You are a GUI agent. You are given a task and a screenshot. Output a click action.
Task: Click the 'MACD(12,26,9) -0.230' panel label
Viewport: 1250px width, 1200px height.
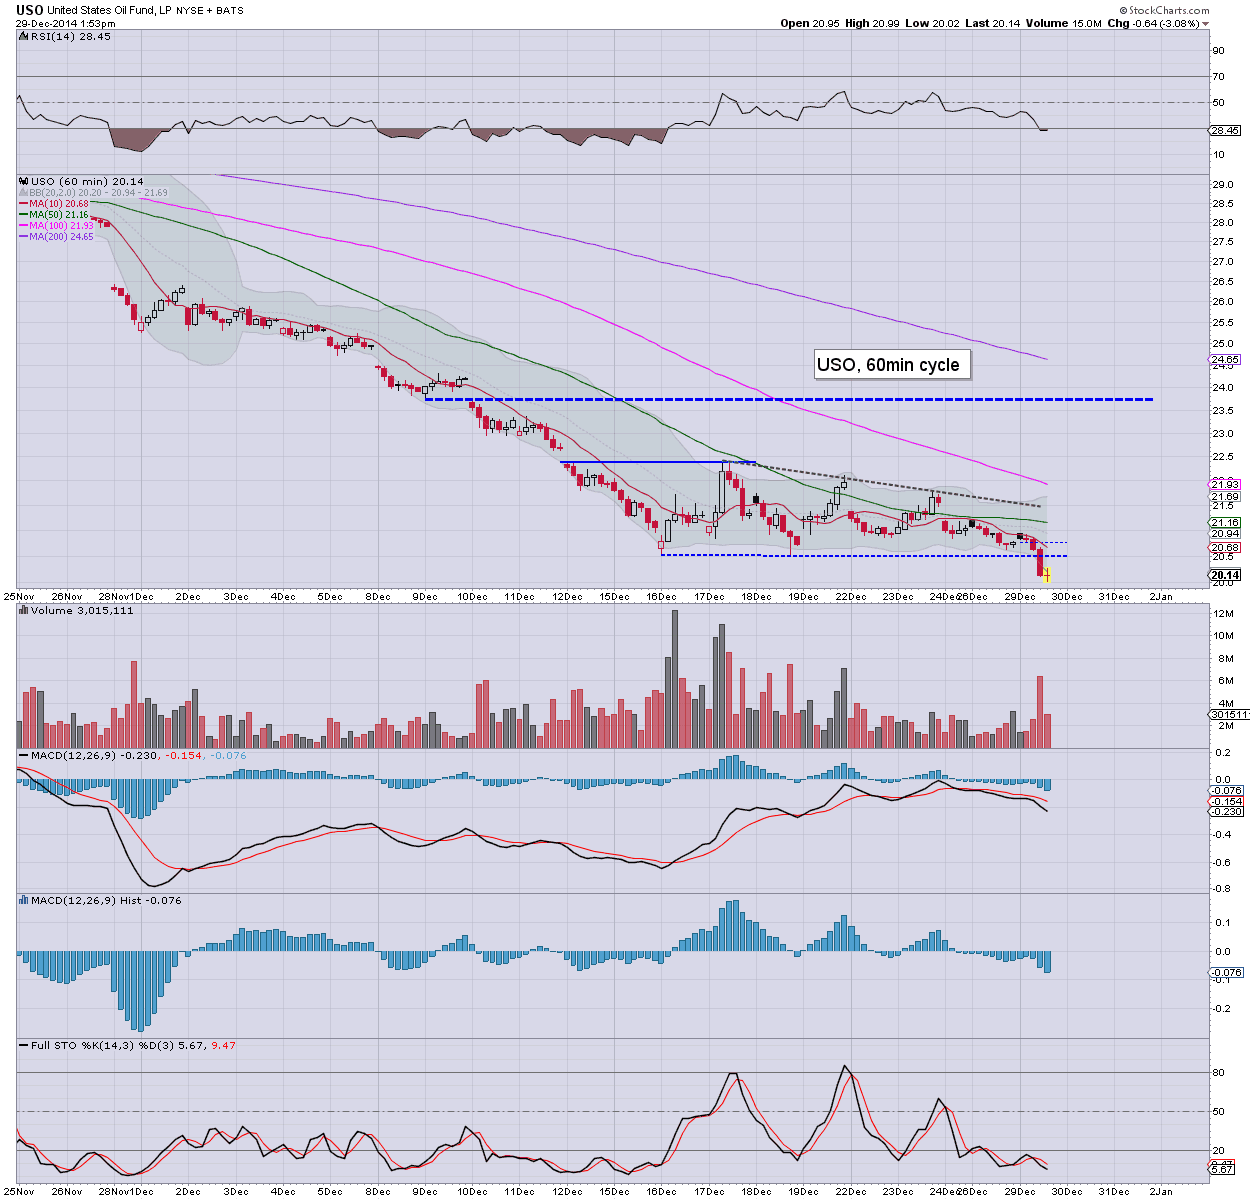coord(94,755)
